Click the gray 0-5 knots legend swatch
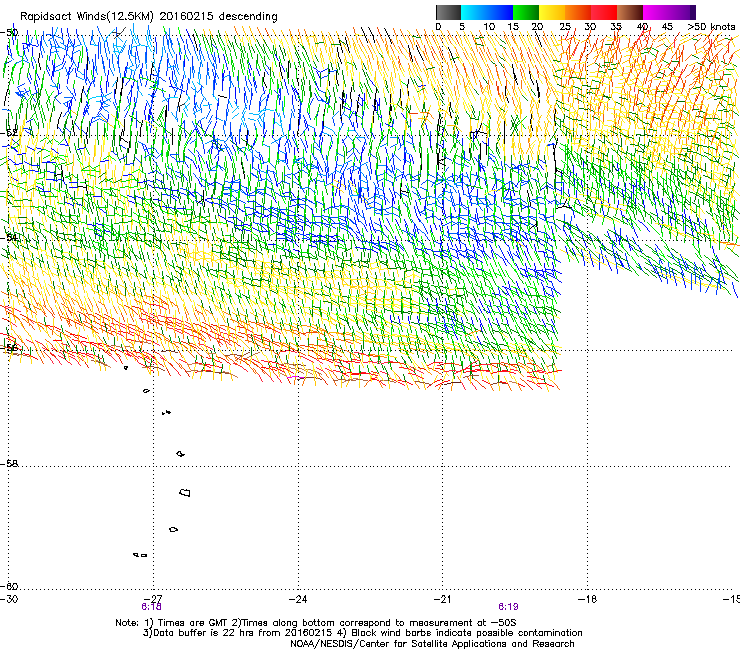The width and height of the screenshot is (740, 650). click(x=448, y=12)
